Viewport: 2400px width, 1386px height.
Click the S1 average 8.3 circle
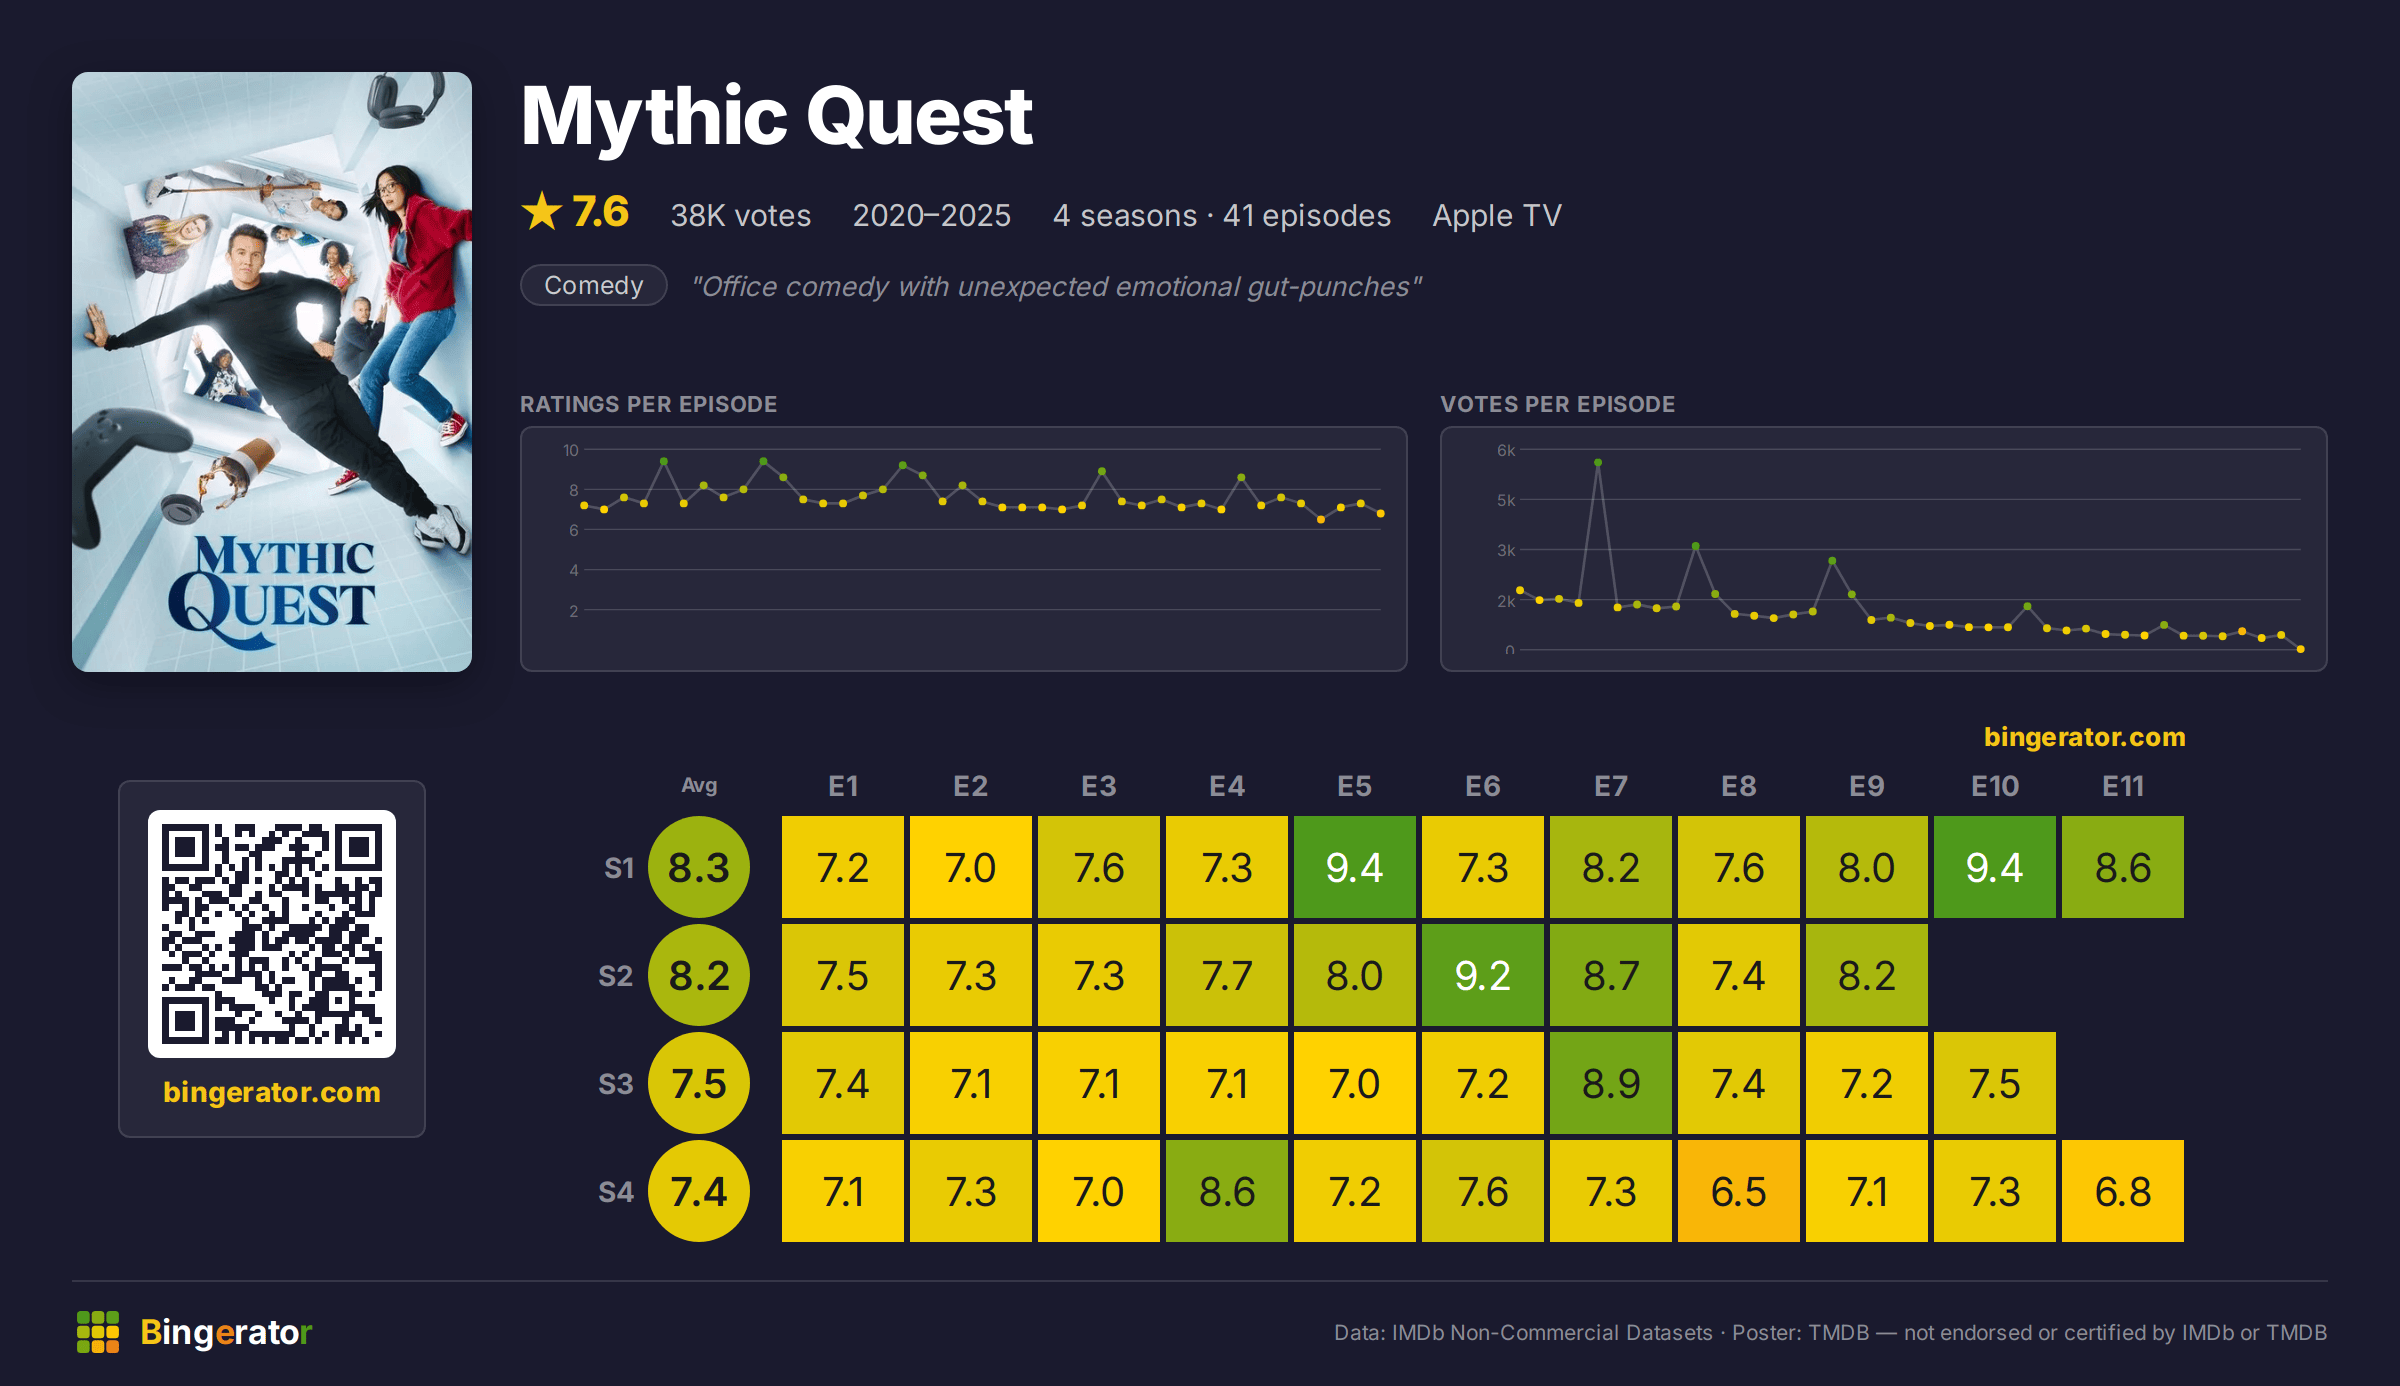coord(699,867)
